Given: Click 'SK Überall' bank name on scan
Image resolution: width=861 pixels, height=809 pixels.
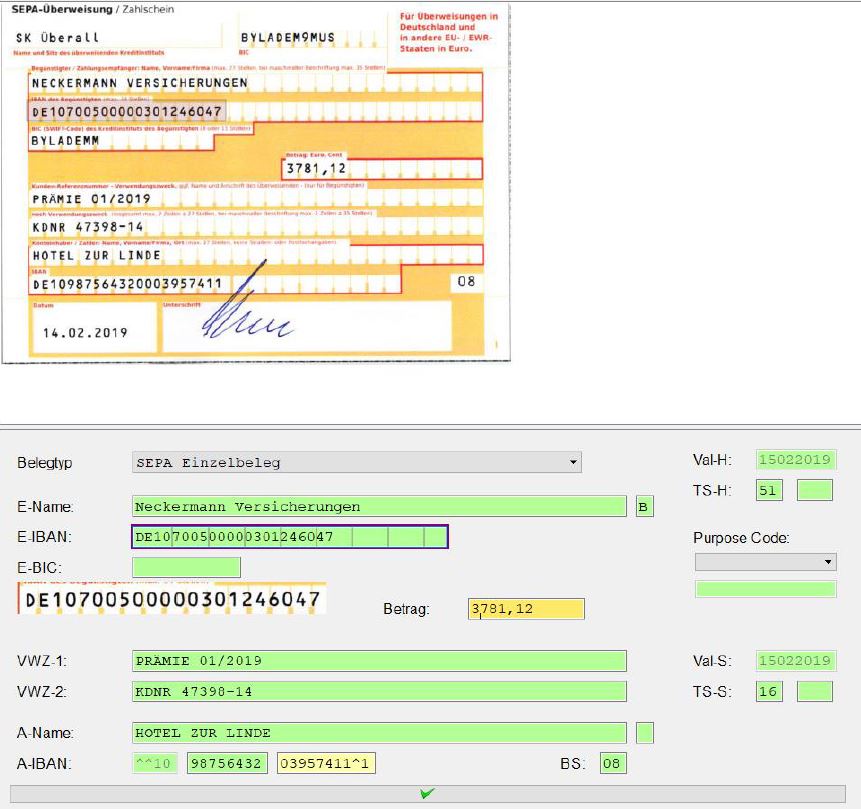Looking at the screenshot, I should pos(58,38).
